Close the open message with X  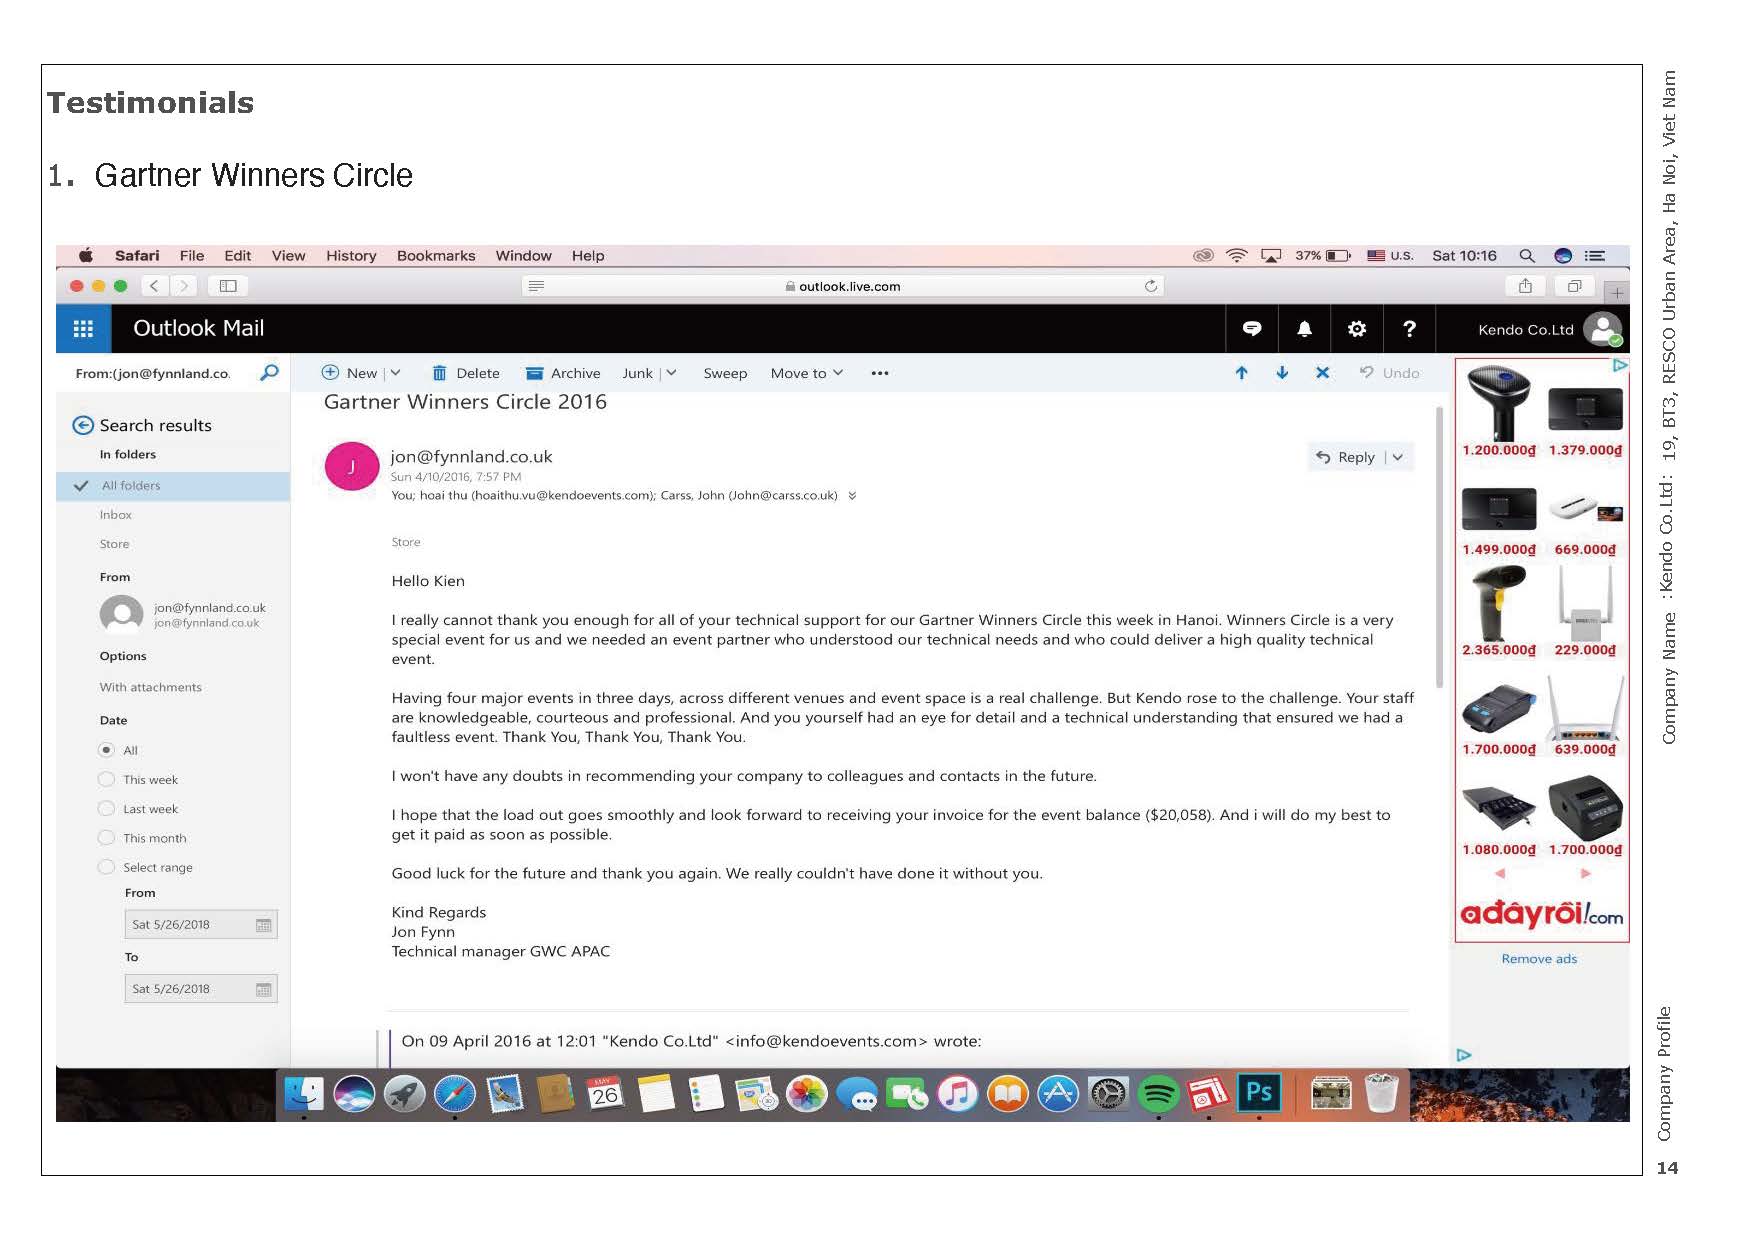coord(1322,373)
